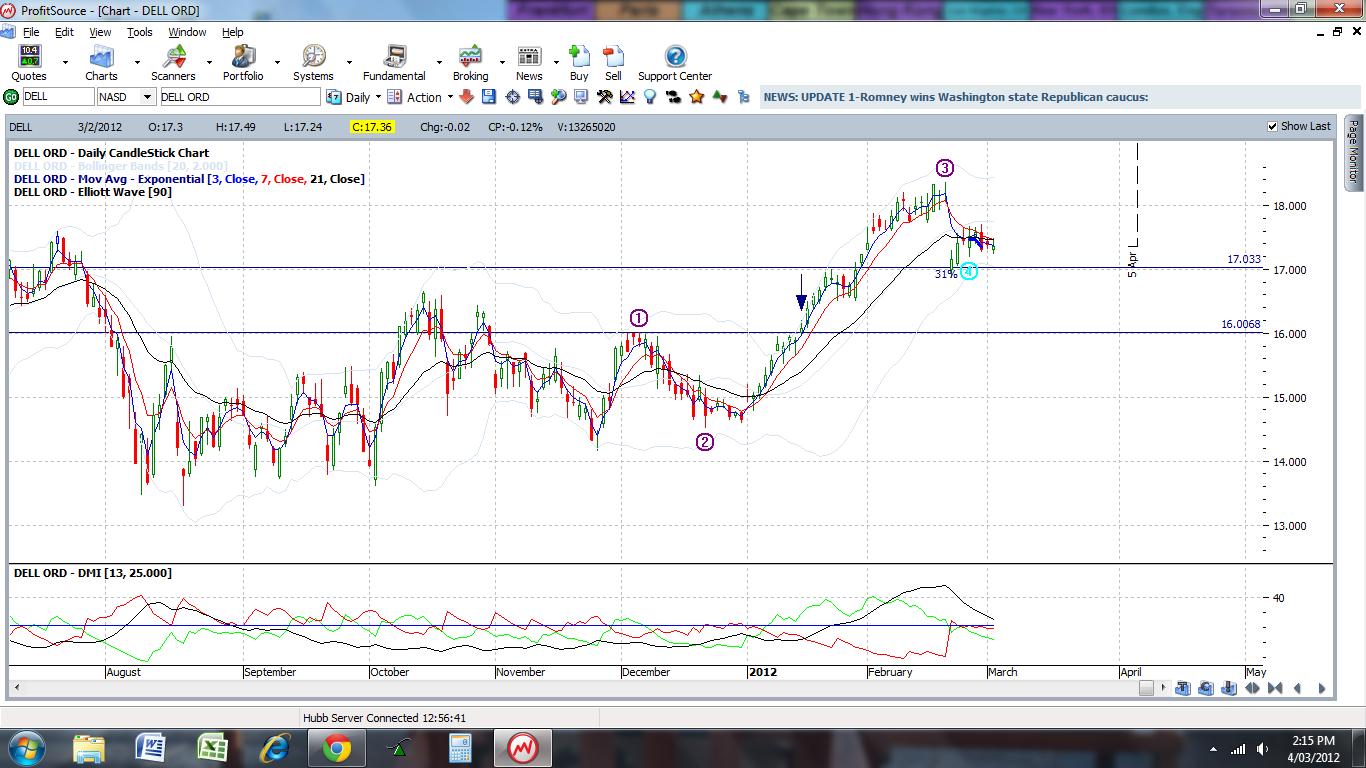The image size is (1366, 768).
Task: Click the Buy order icon
Action: point(579,63)
